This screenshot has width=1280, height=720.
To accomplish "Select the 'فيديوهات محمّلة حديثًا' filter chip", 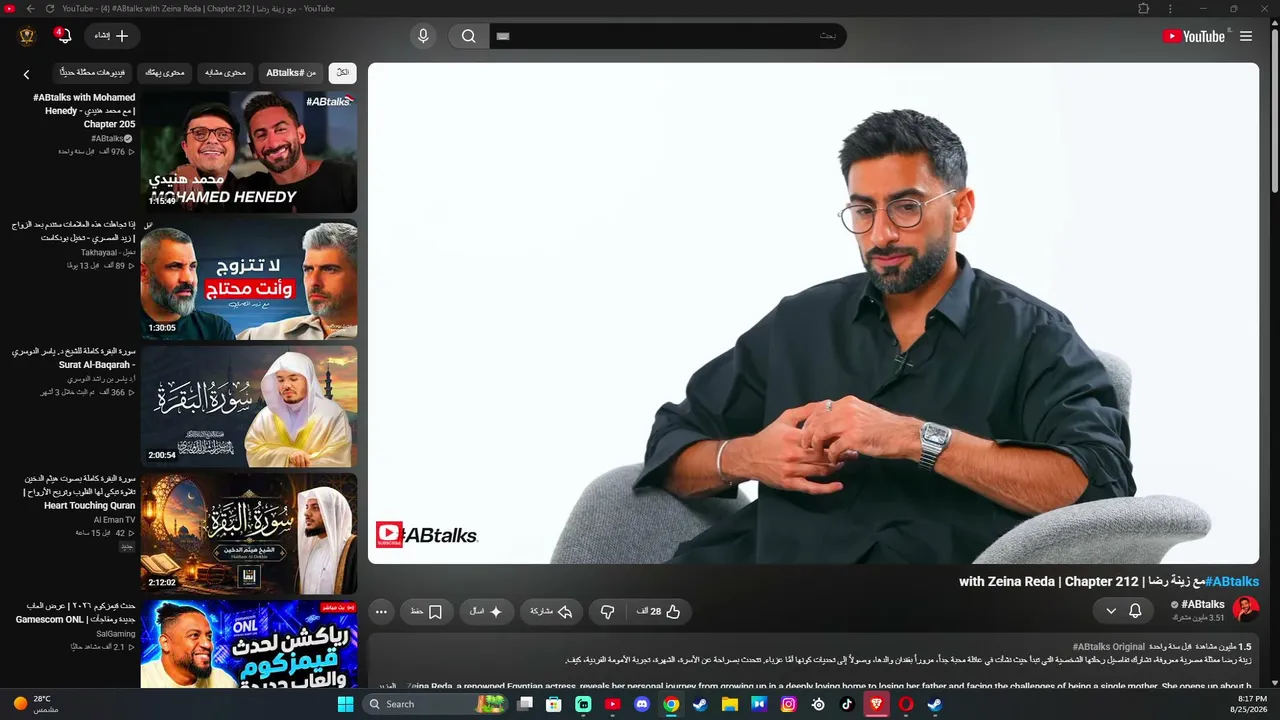I will (x=93, y=73).
